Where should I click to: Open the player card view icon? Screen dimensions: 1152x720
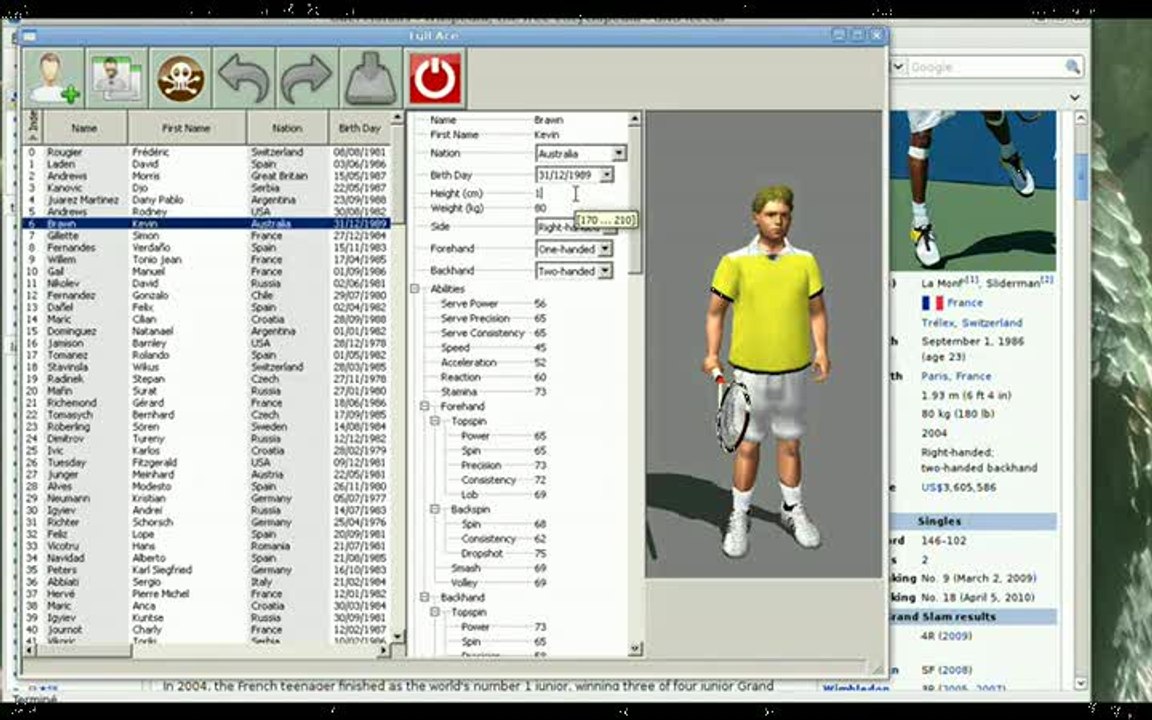pyautogui.click(x=117, y=78)
